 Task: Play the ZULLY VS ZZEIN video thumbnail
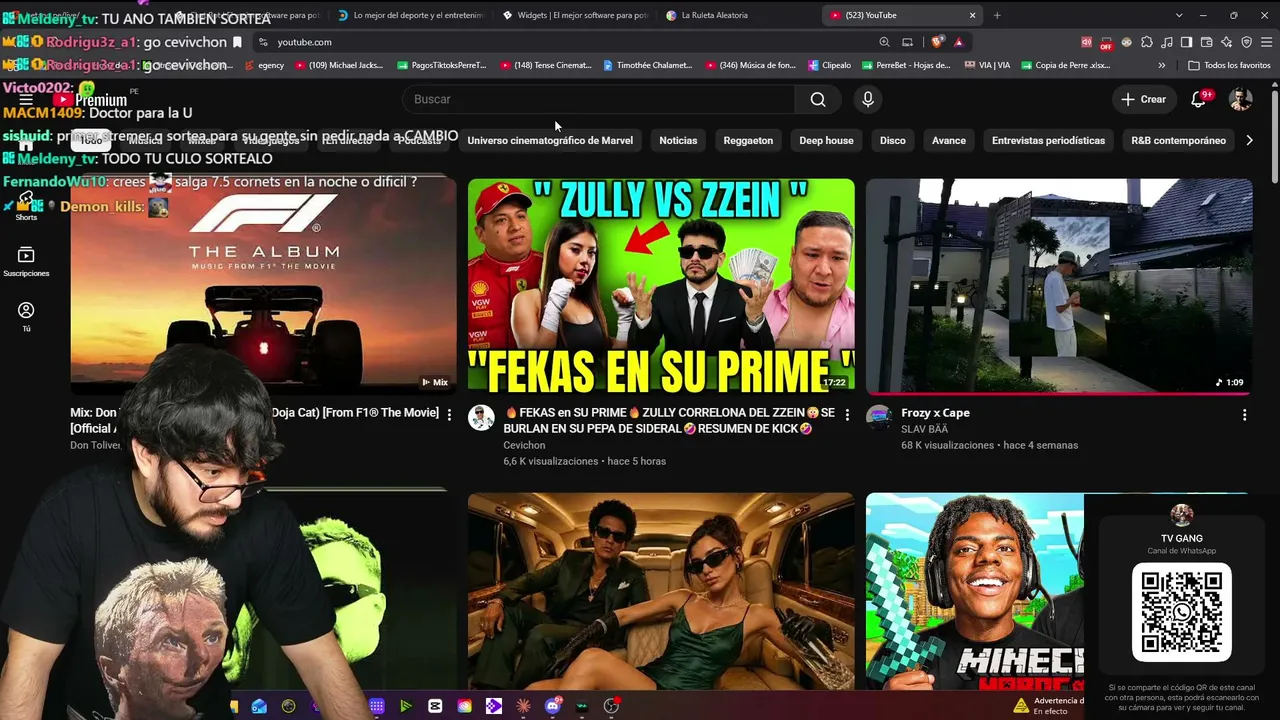click(x=661, y=286)
